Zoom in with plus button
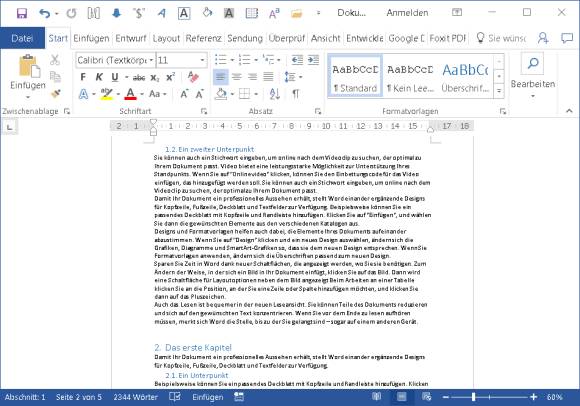The image size is (580, 406). tap(533, 397)
